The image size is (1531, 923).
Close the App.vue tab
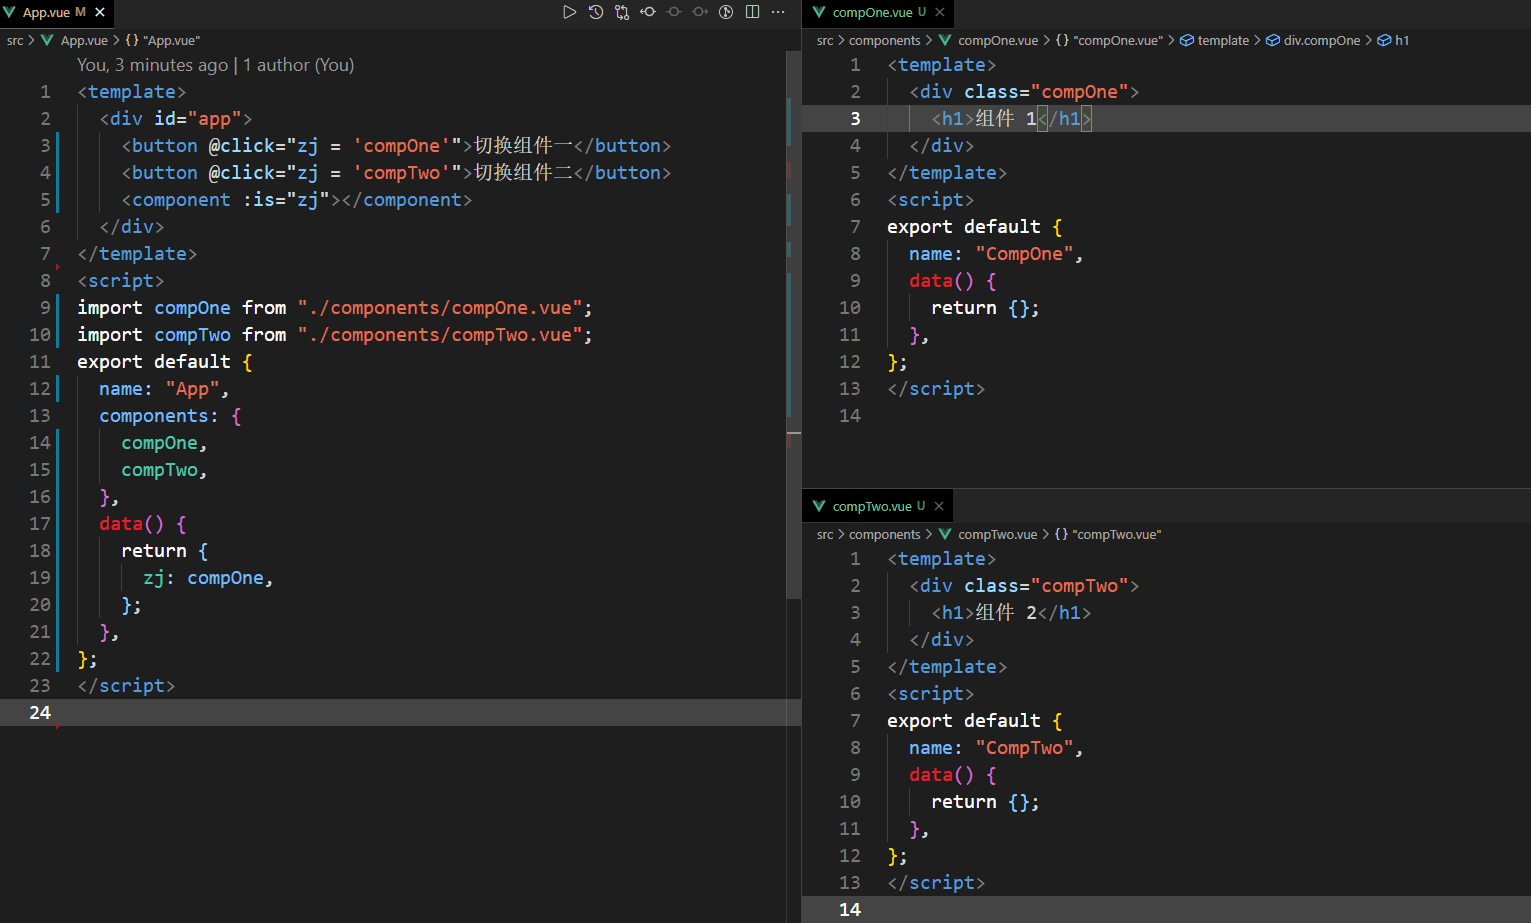point(100,12)
